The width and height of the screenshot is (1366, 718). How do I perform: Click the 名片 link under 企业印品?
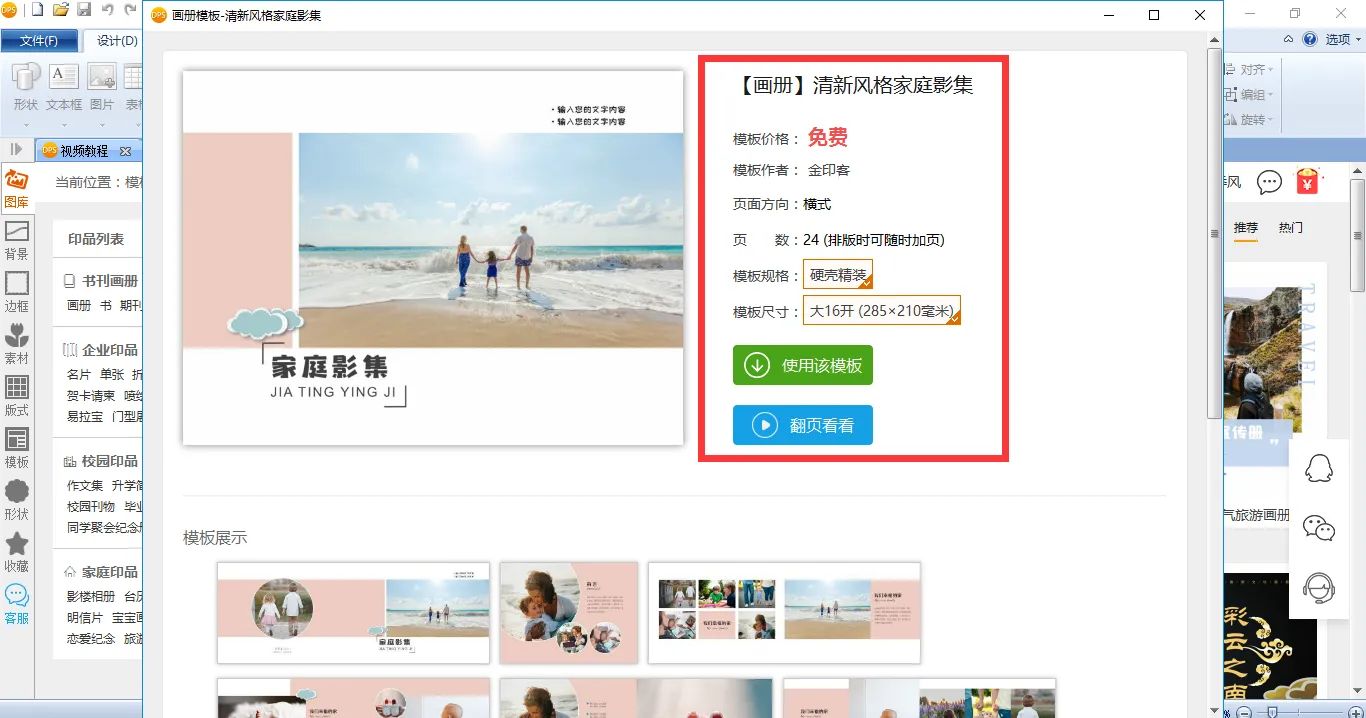(x=79, y=375)
